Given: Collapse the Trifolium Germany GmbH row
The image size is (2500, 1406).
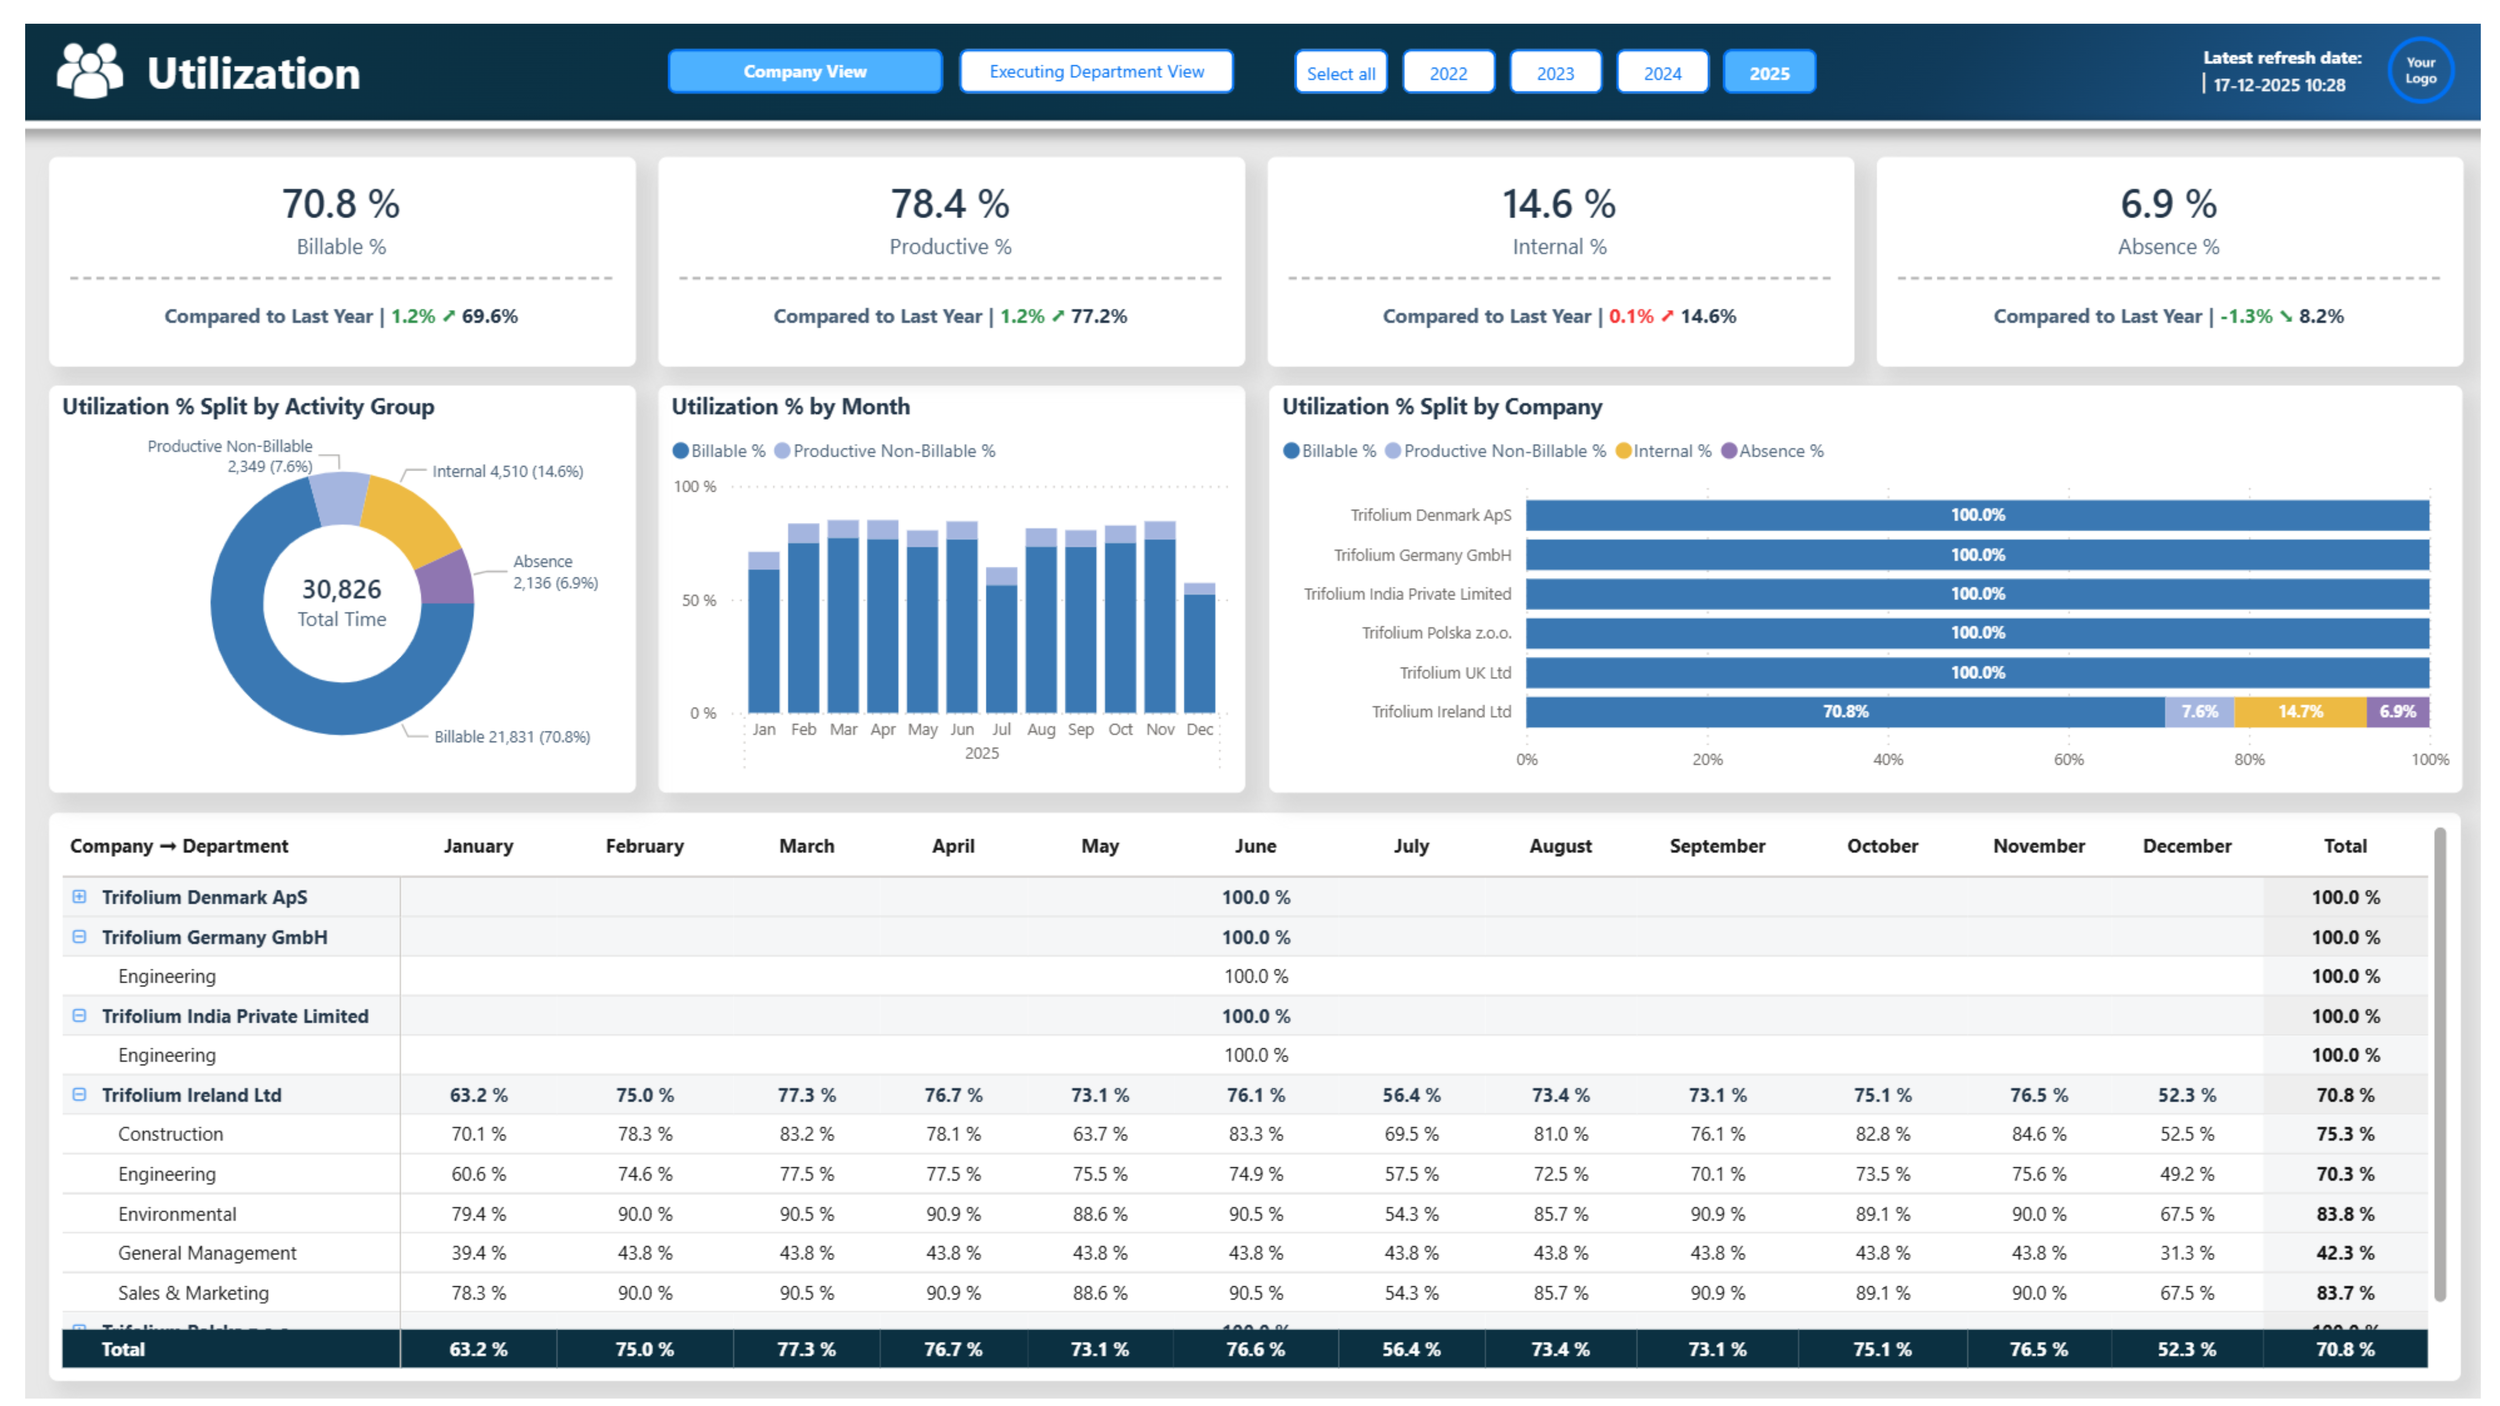Looking at the screenshot, I should pyautogui.click(x=80, y=937).
